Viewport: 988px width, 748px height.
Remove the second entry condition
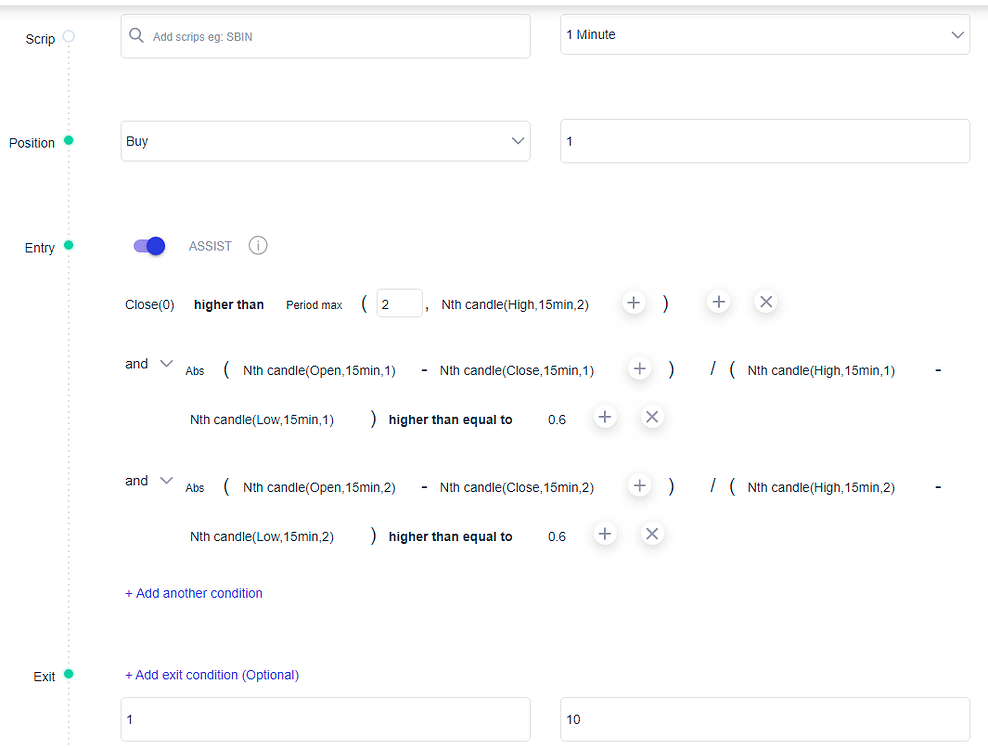pos(651,417)
